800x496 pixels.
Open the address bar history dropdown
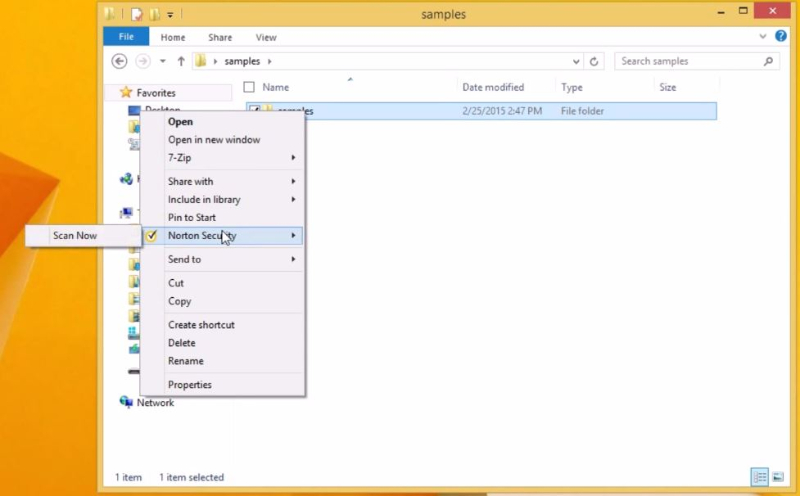(x=577, y=61)
